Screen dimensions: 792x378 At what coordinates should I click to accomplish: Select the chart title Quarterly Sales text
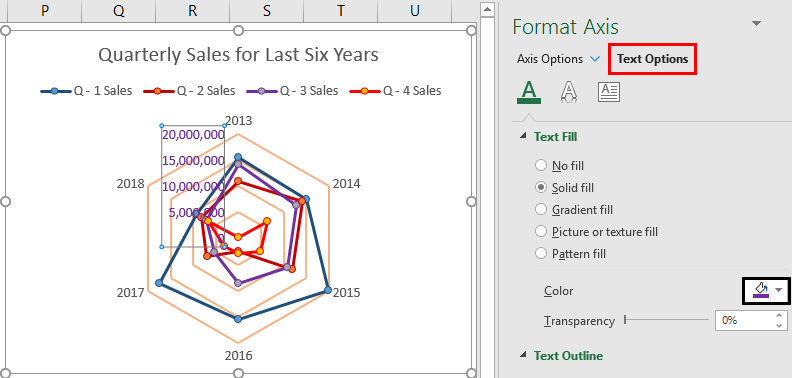pos(238,54)
